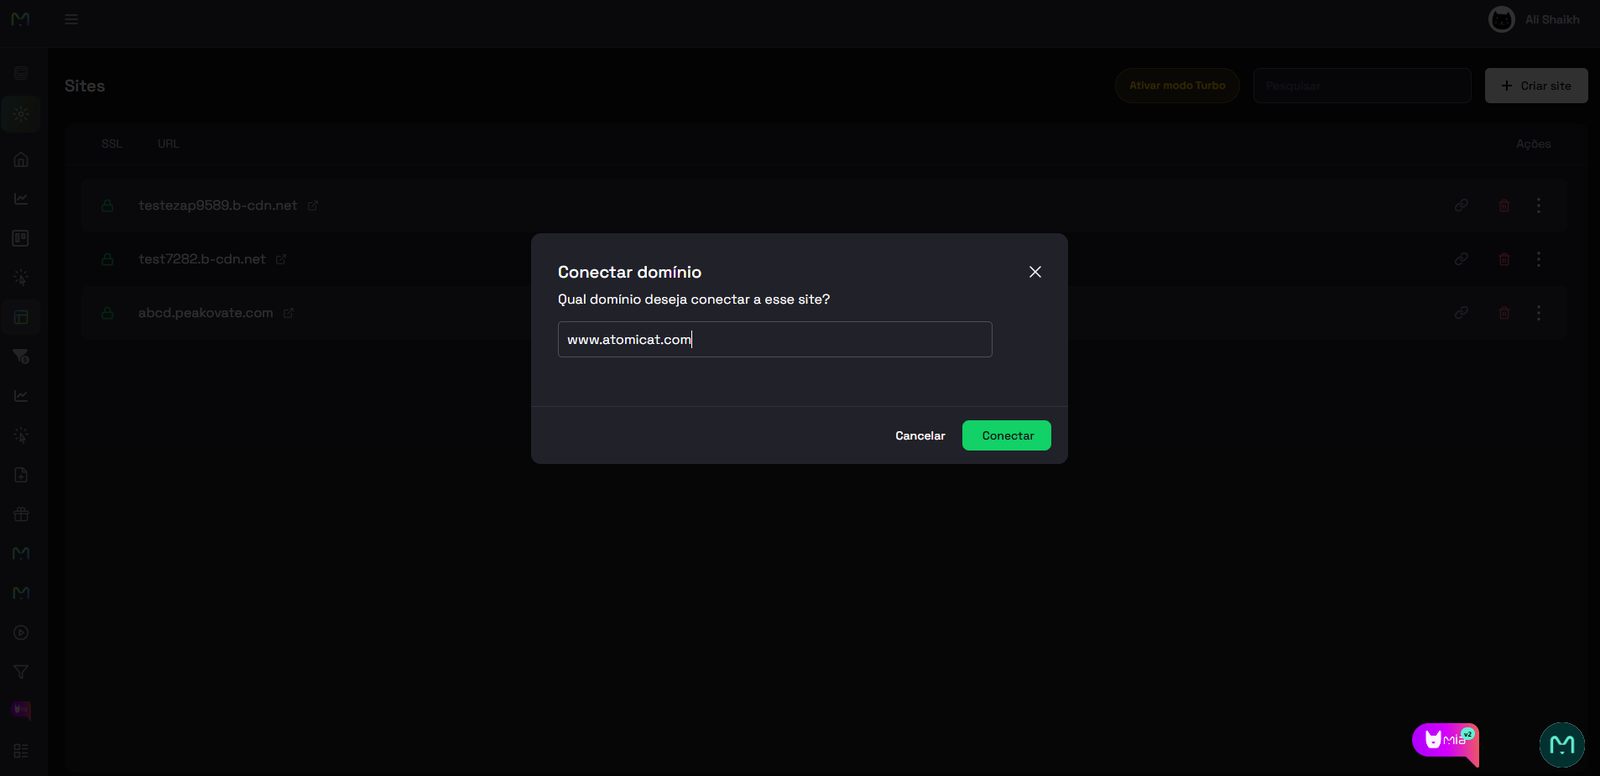Open the gift icon in sidebar
This screenshot has width=1600, height=776.
click(21, 514)
